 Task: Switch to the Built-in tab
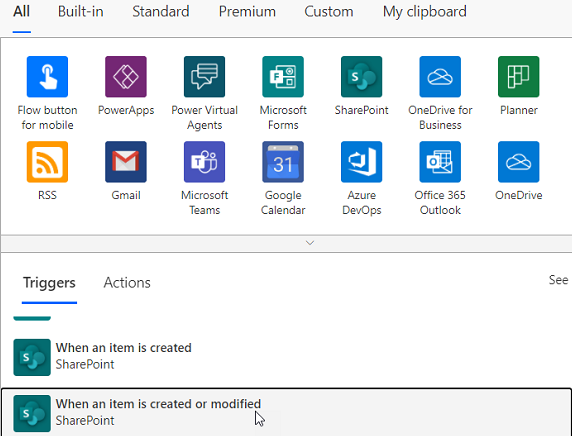coord(81,12)
